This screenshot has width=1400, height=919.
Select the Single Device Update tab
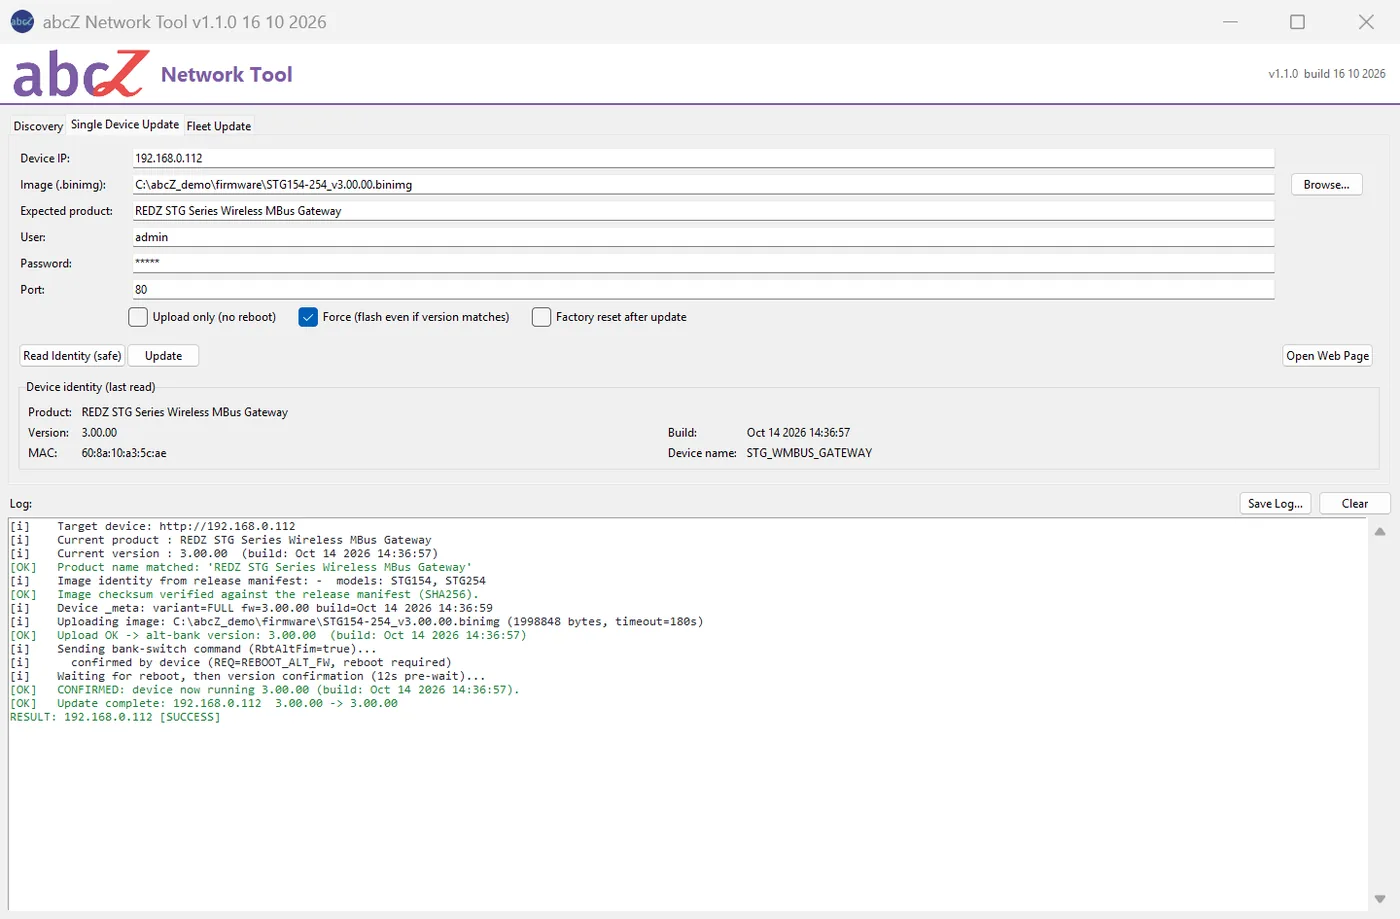[x=125, y=125]
